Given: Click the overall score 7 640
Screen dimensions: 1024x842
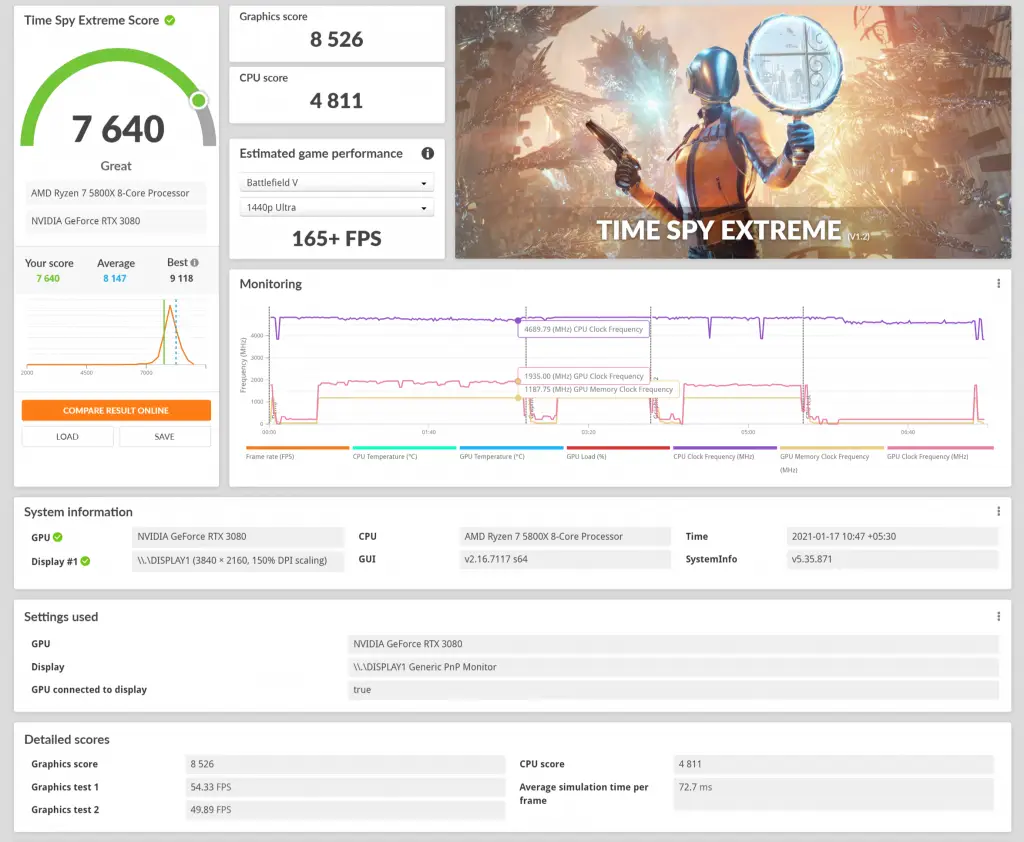Looking at the screenshot, I should coord(118,128).
